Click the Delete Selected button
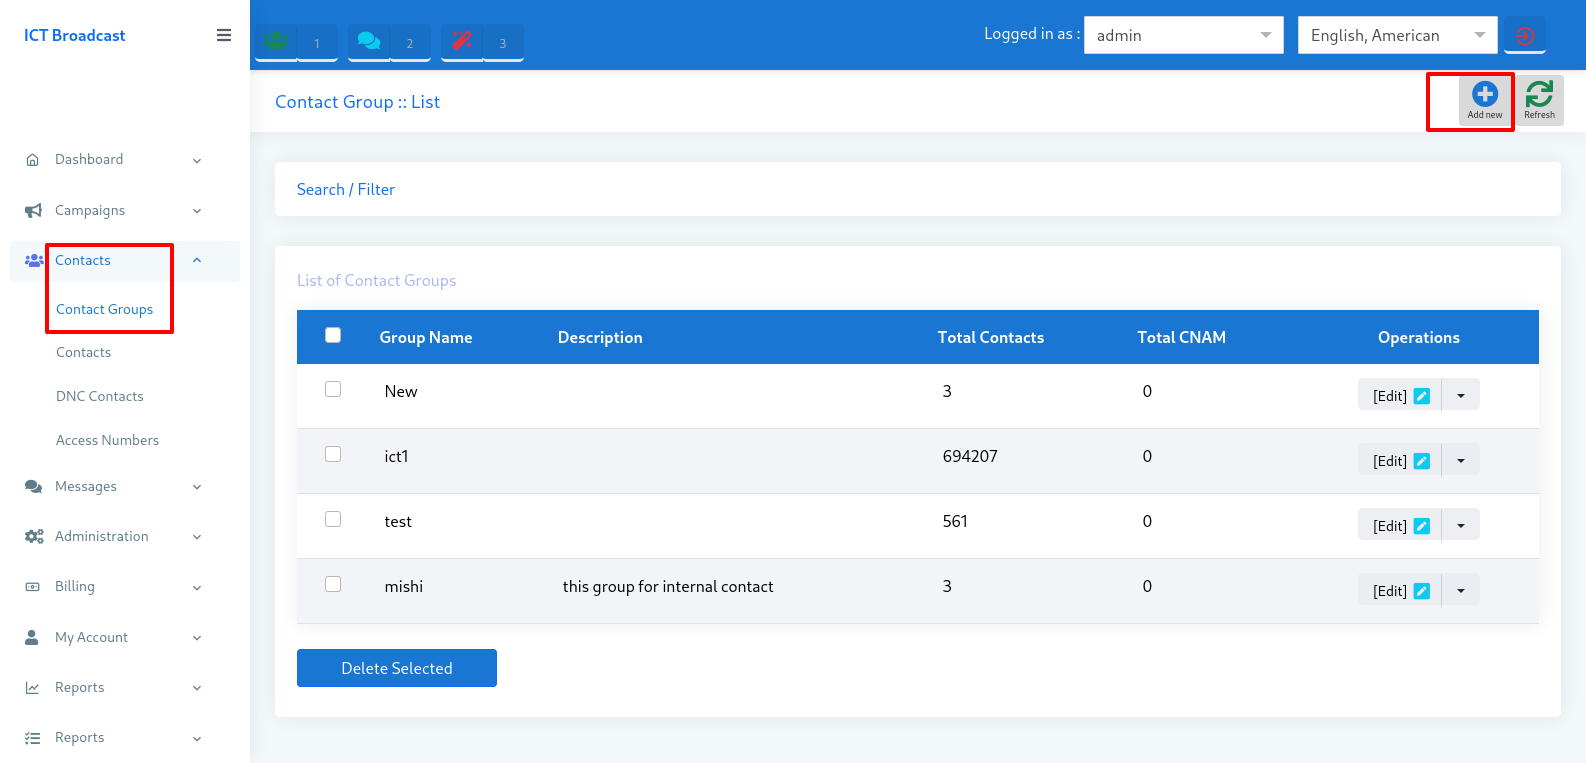The width and height of the screenshot is (1586, 763). point(397,668)
